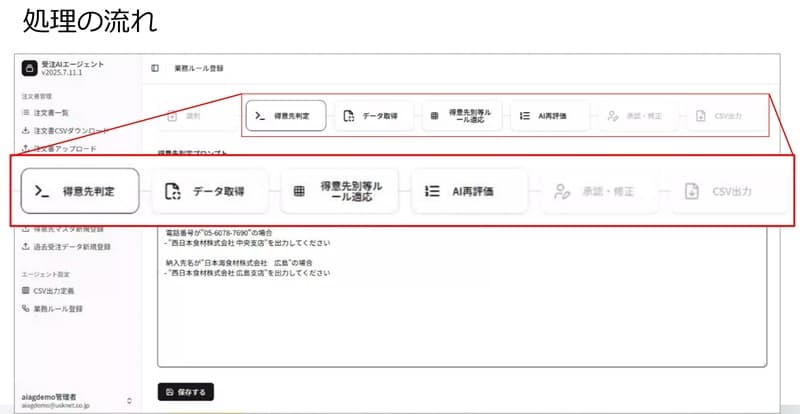Select the enlarged 得意先判定 step tab
Screen dimensions: 800x414
[79, 190]
